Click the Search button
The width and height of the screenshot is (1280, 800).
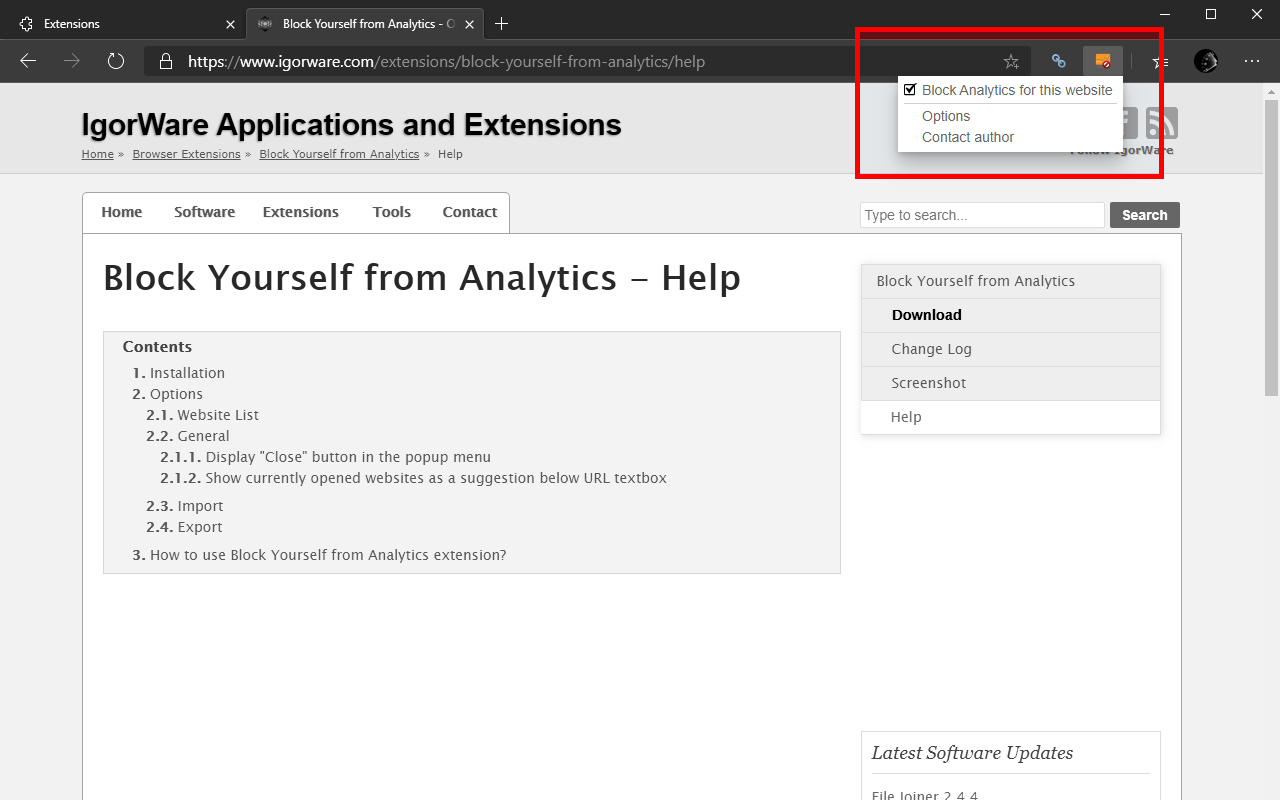click(1145, 215)
